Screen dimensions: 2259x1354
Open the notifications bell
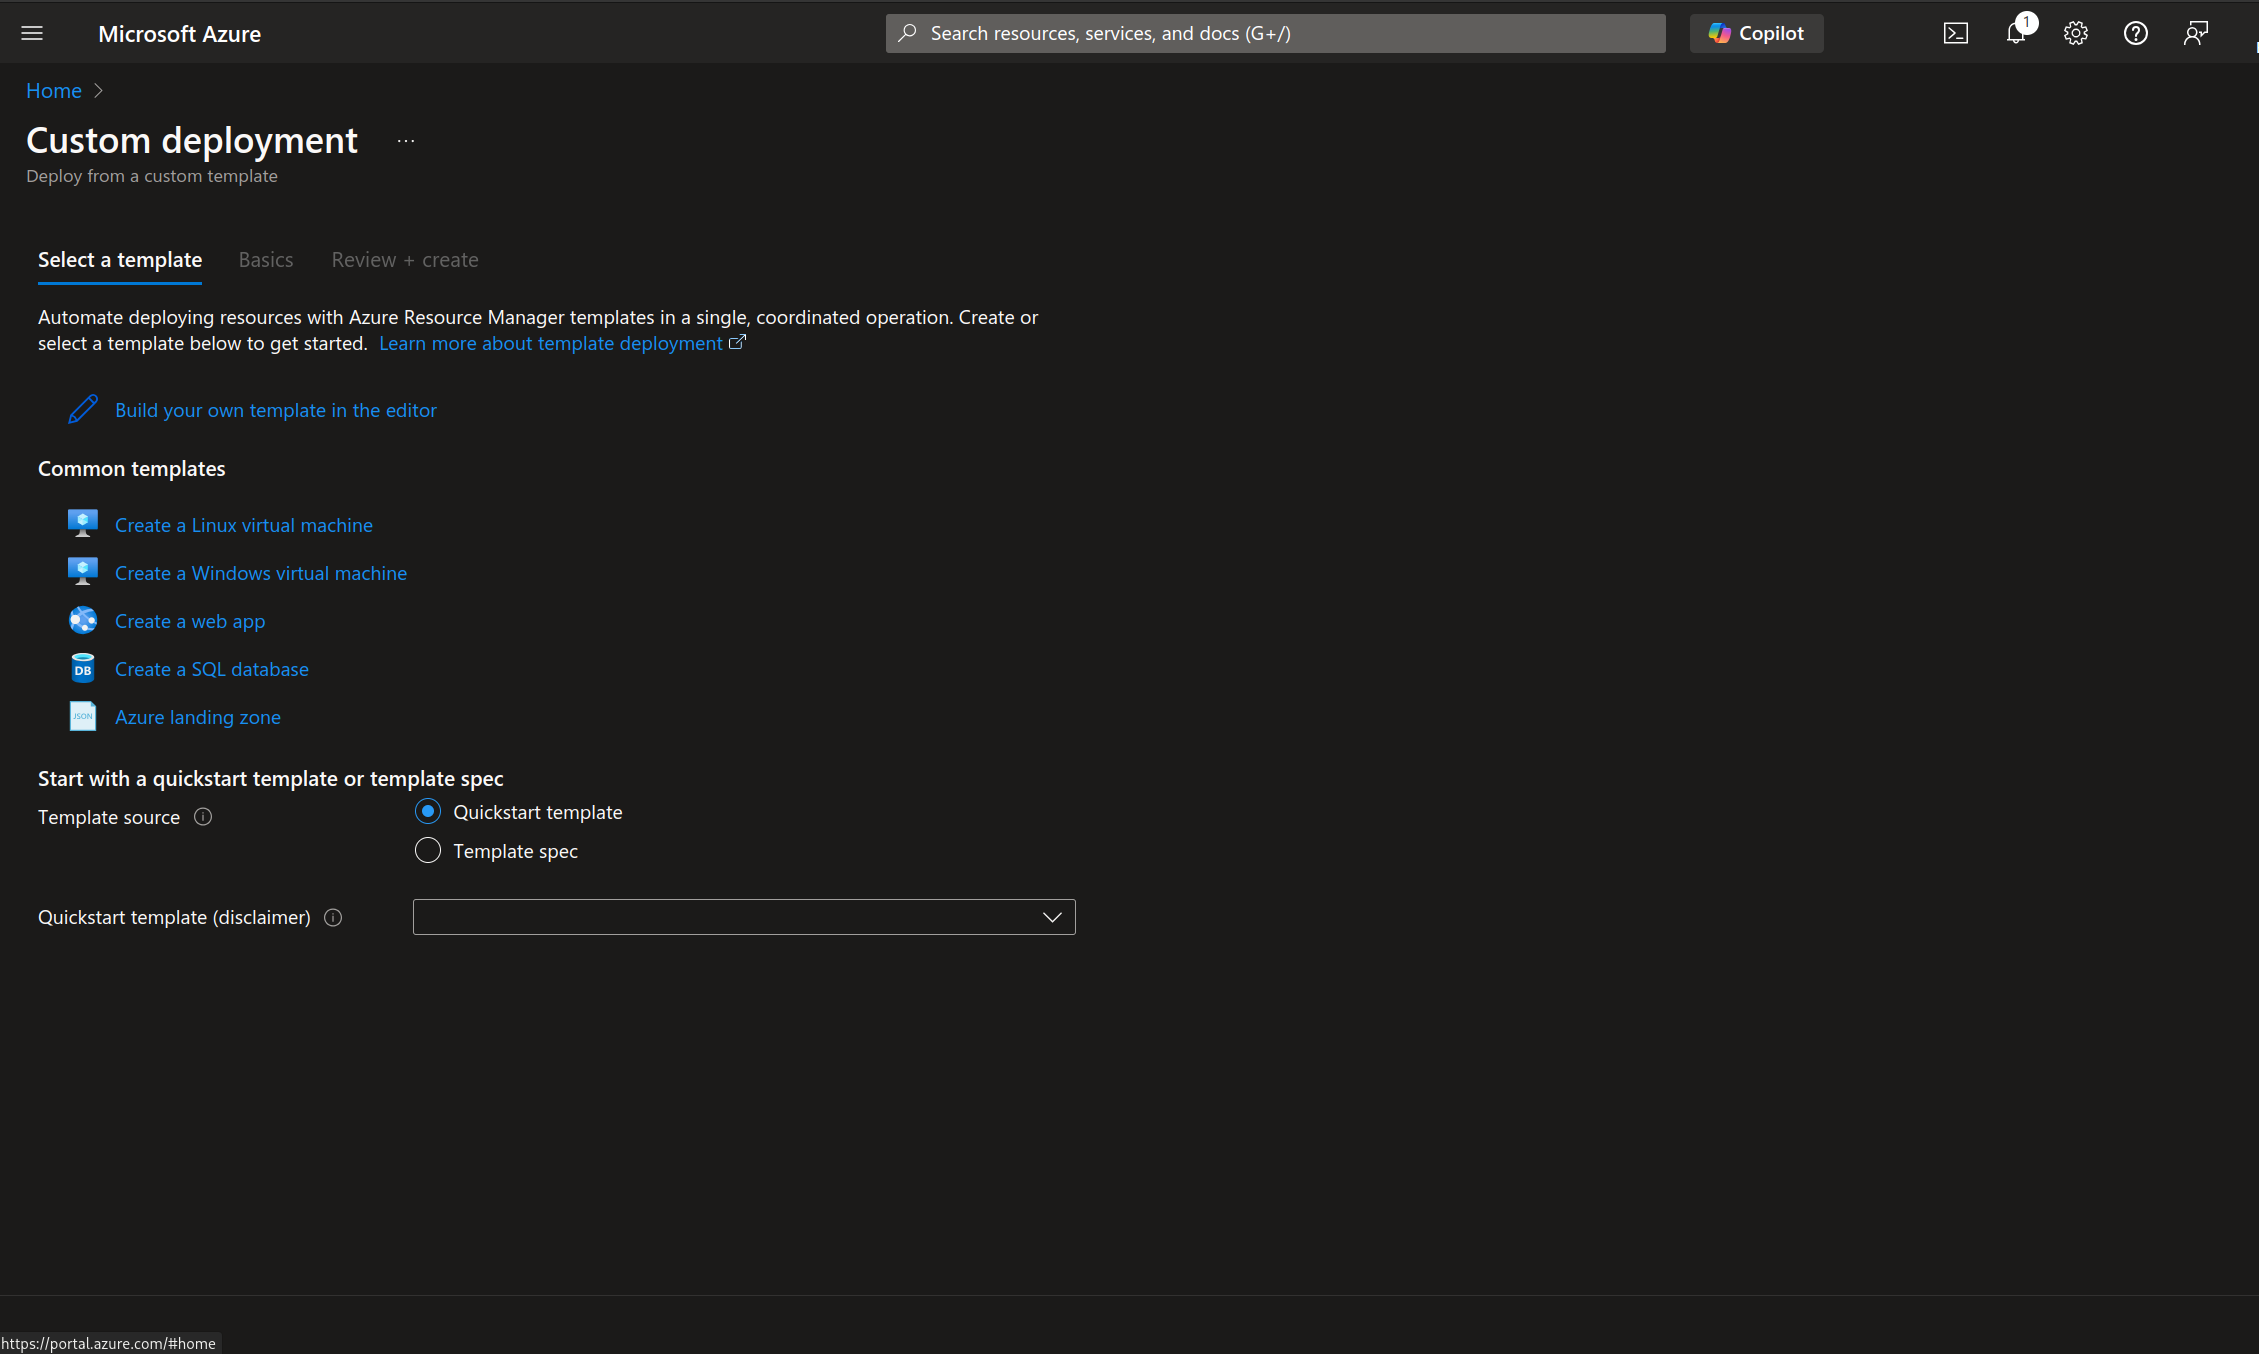pyautogui.click(x=2016, y=33)
